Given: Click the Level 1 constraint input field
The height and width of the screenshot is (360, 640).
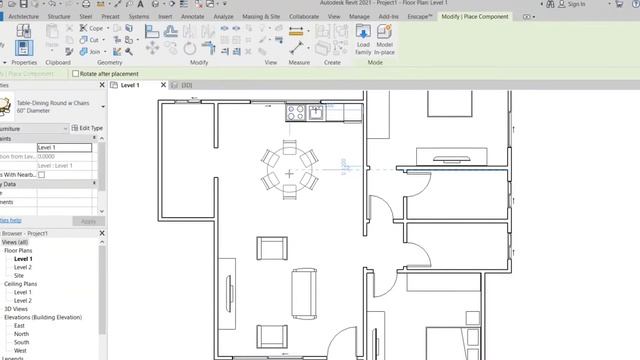Looking at the screenshot, I should coord(64,147).
